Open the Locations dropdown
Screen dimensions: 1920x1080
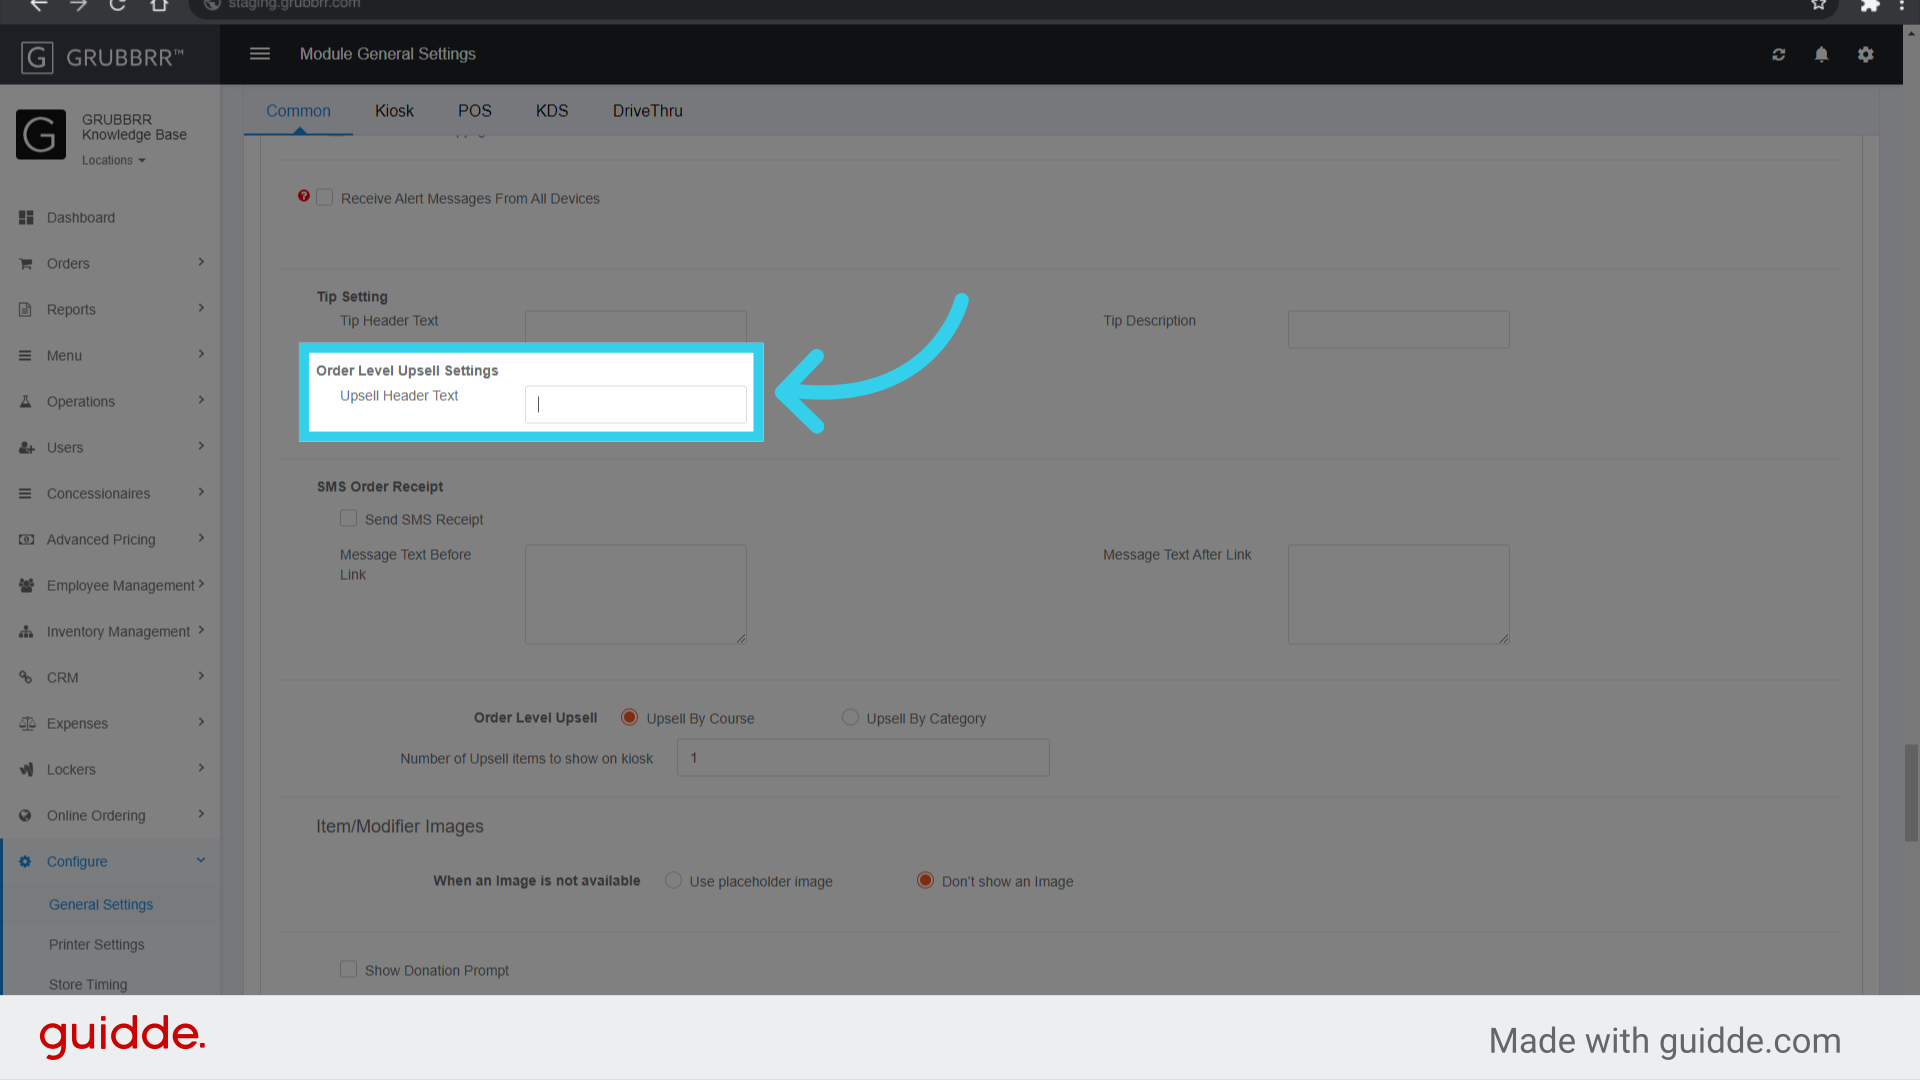click(114, 161)
